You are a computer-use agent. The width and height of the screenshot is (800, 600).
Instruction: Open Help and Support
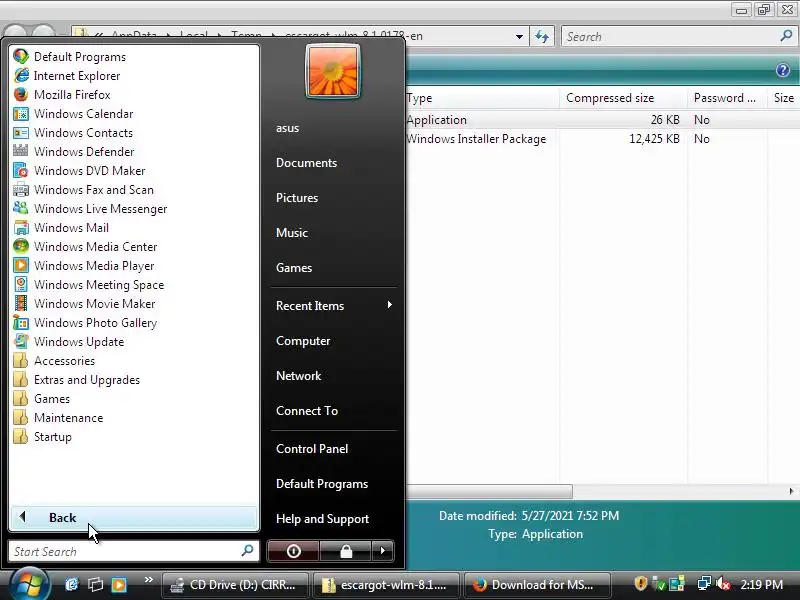(x=322, y=519)
